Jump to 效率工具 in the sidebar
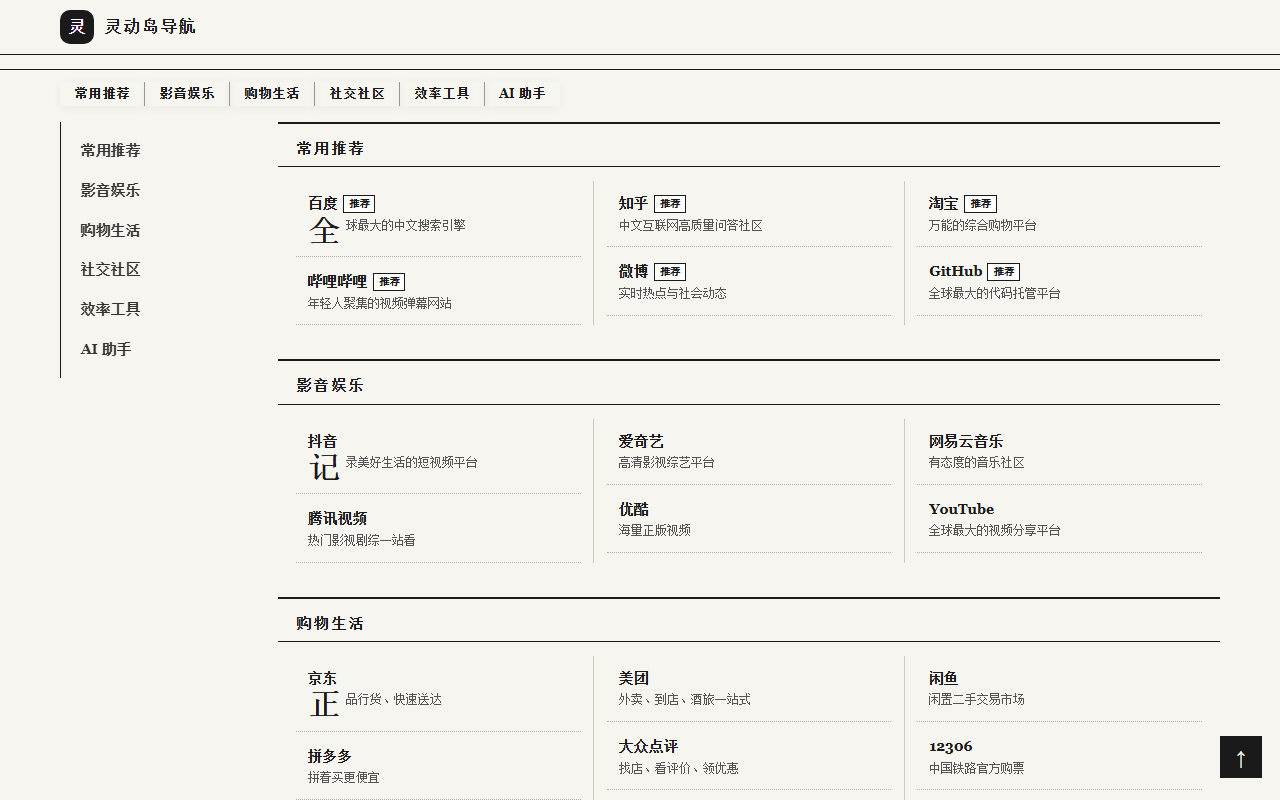 (x=111, y=309)
